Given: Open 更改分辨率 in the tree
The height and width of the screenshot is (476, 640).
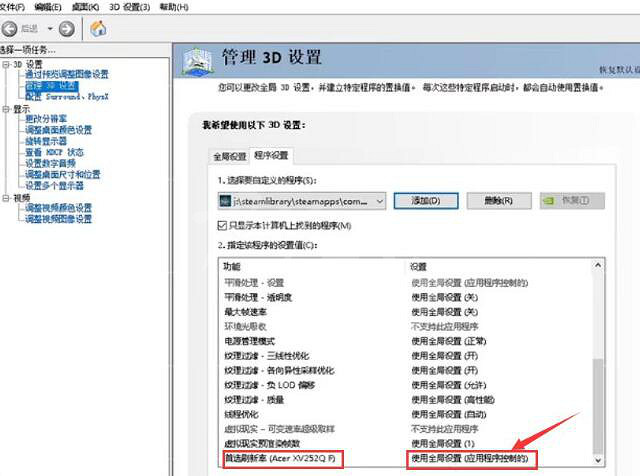Looking at the screenshot, I should tap(46, 119).
